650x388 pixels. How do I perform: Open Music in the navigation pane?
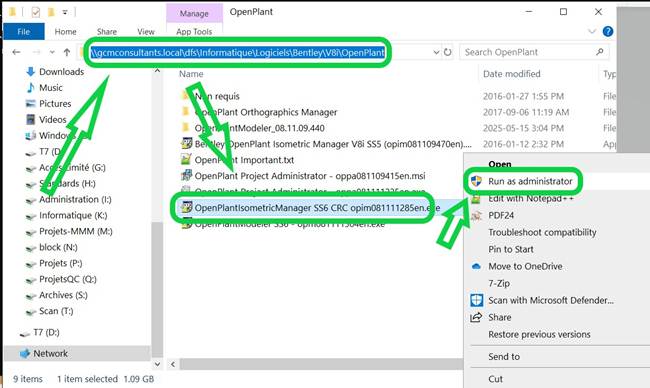[x=51, y=87]
